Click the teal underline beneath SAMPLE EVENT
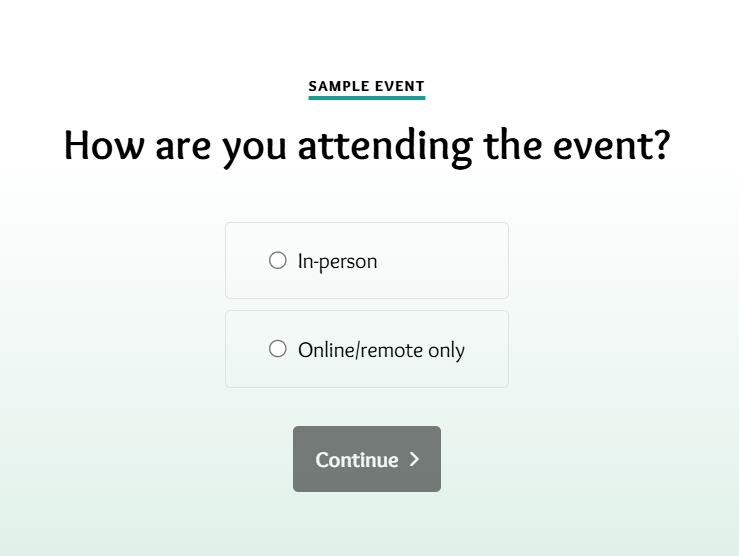 point(366,98)
